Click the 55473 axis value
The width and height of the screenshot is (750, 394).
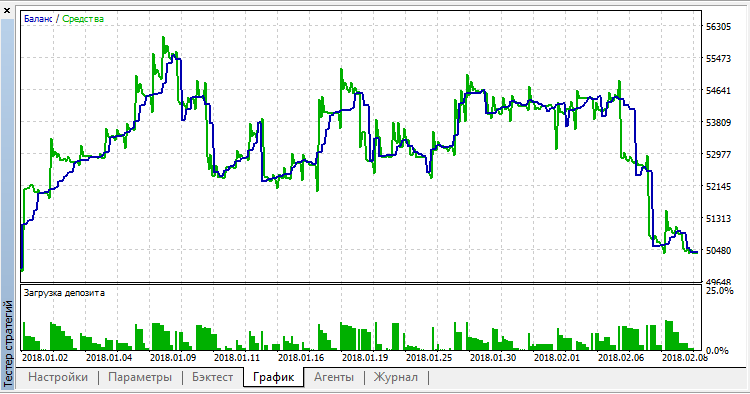pyautogui.click(x=718, y=59)
